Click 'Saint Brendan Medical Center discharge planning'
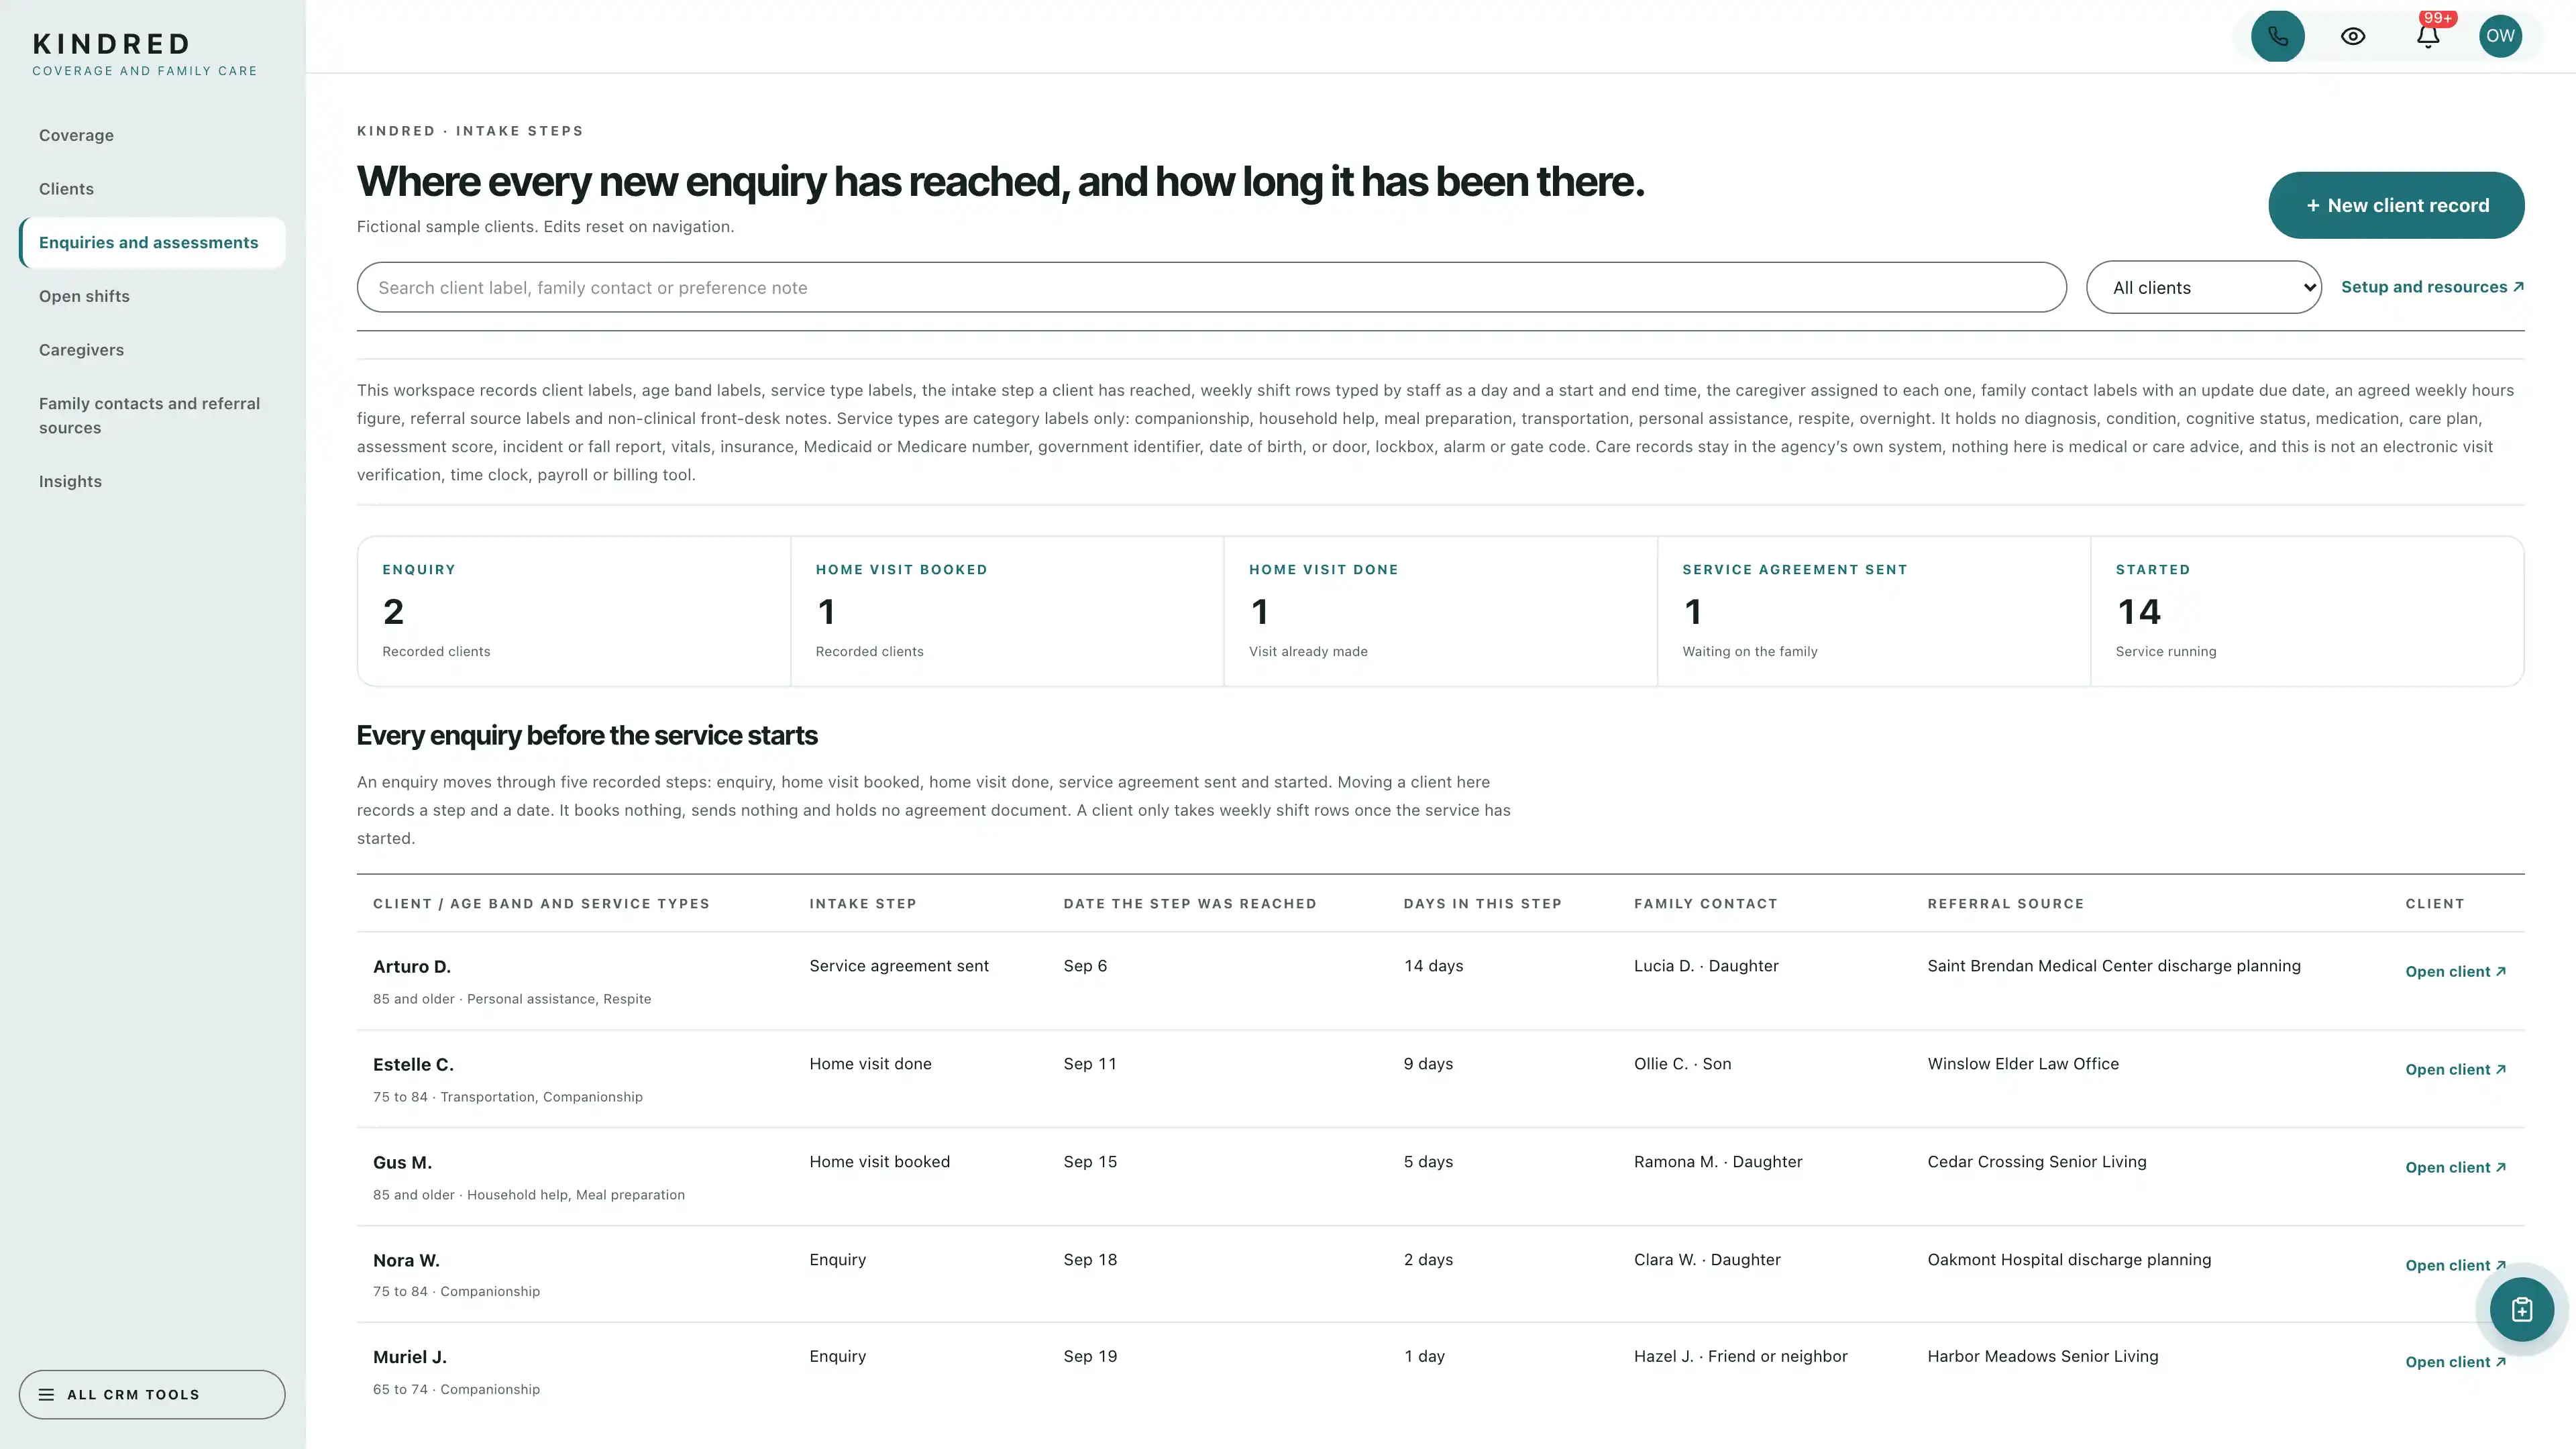 click(x=2113, y=966)
